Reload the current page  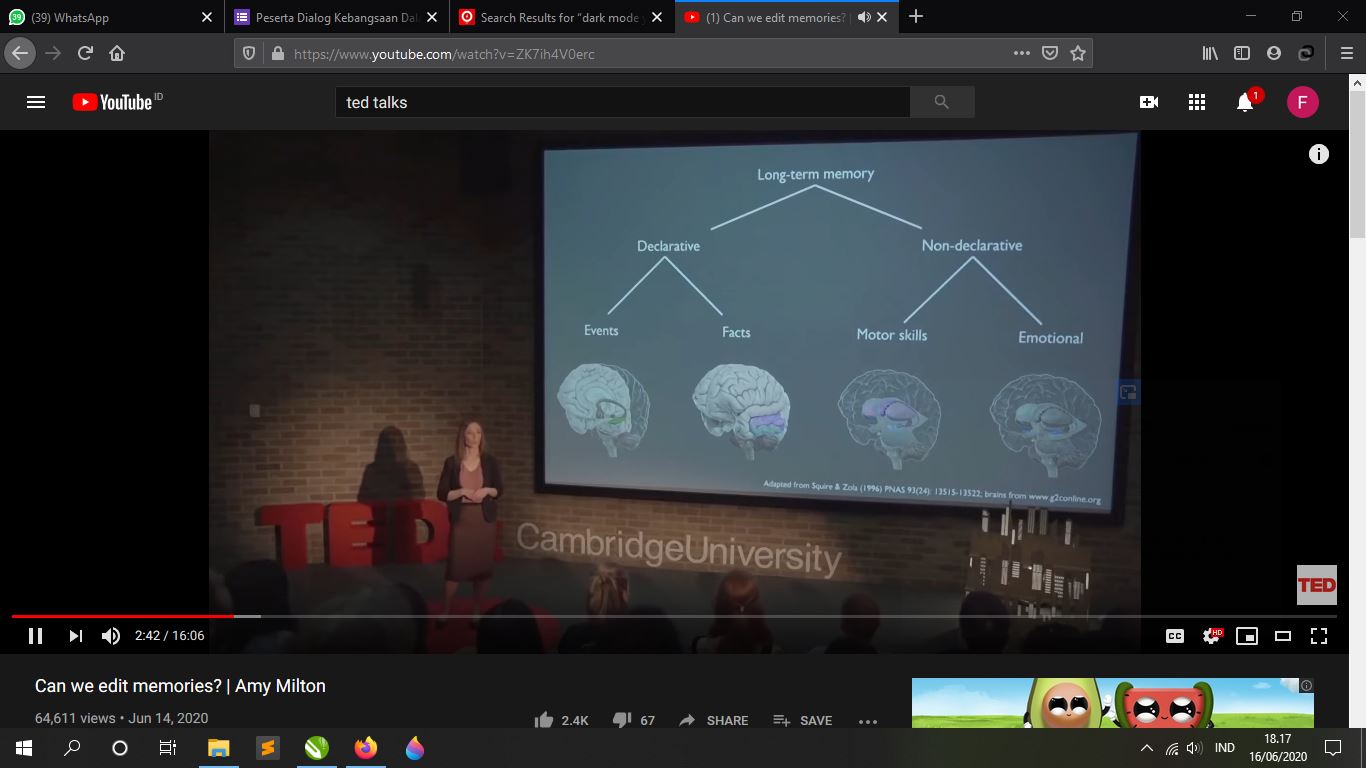pos(85,53)
